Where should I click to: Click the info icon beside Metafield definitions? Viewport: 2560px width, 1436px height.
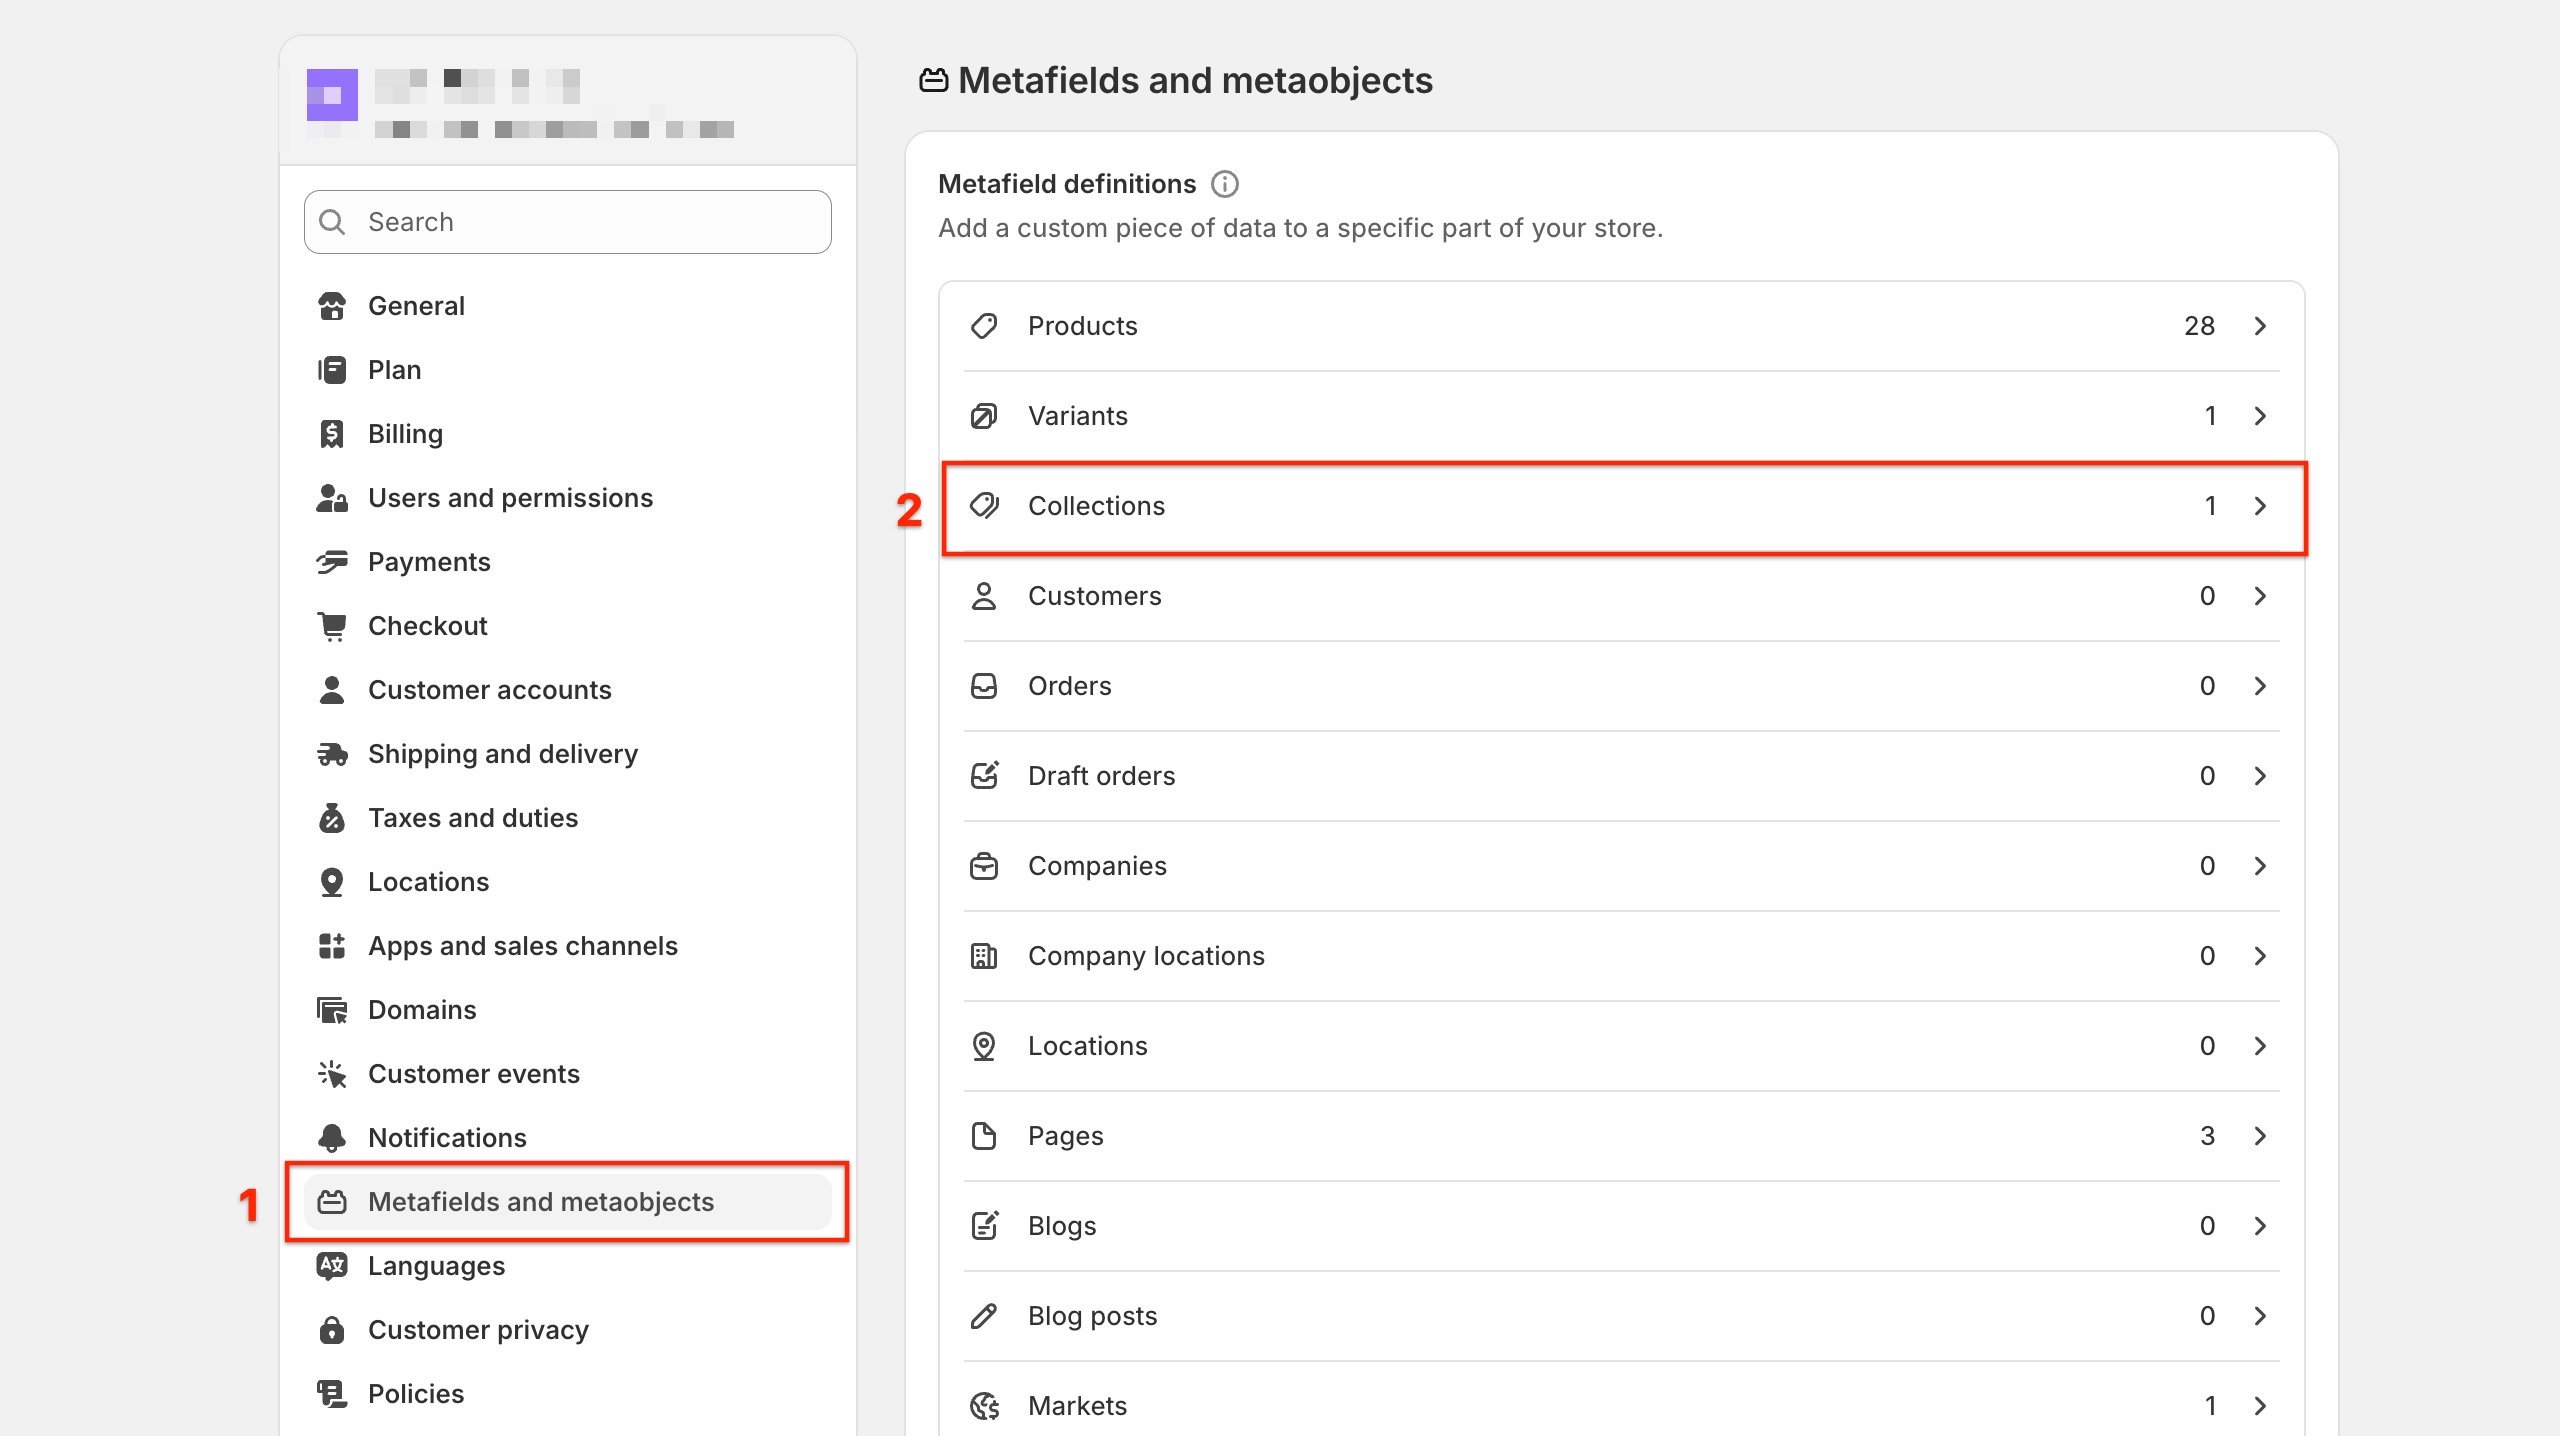point(1224,184)
